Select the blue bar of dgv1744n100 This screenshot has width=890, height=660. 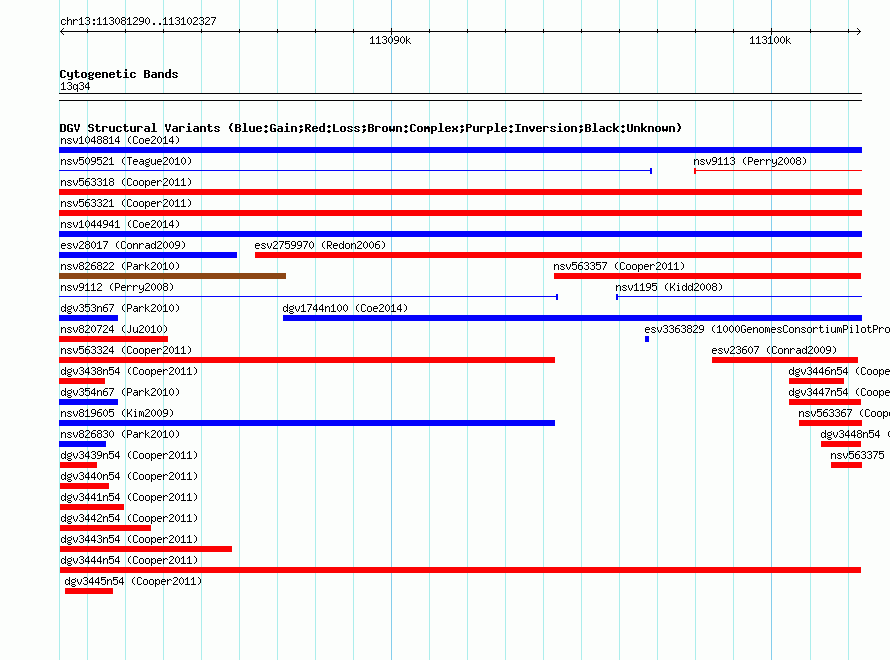tap(572, 318)
